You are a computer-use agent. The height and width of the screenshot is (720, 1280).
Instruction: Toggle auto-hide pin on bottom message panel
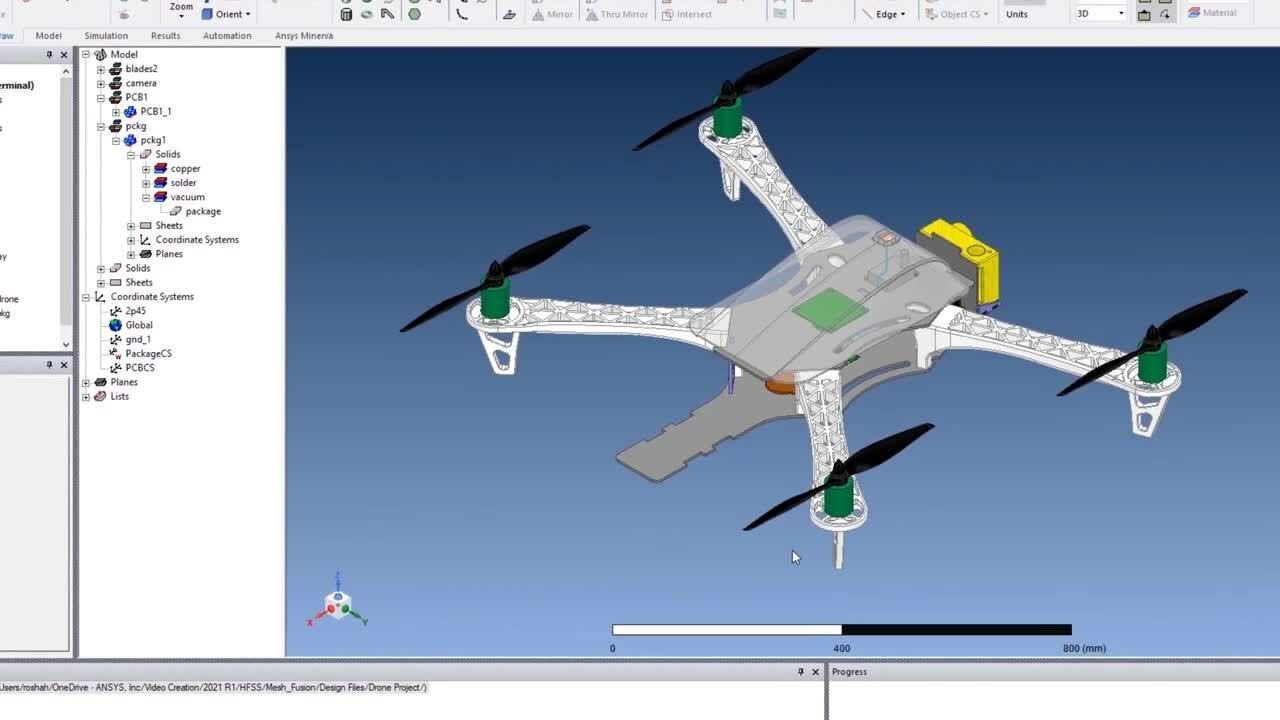point(800,672)
